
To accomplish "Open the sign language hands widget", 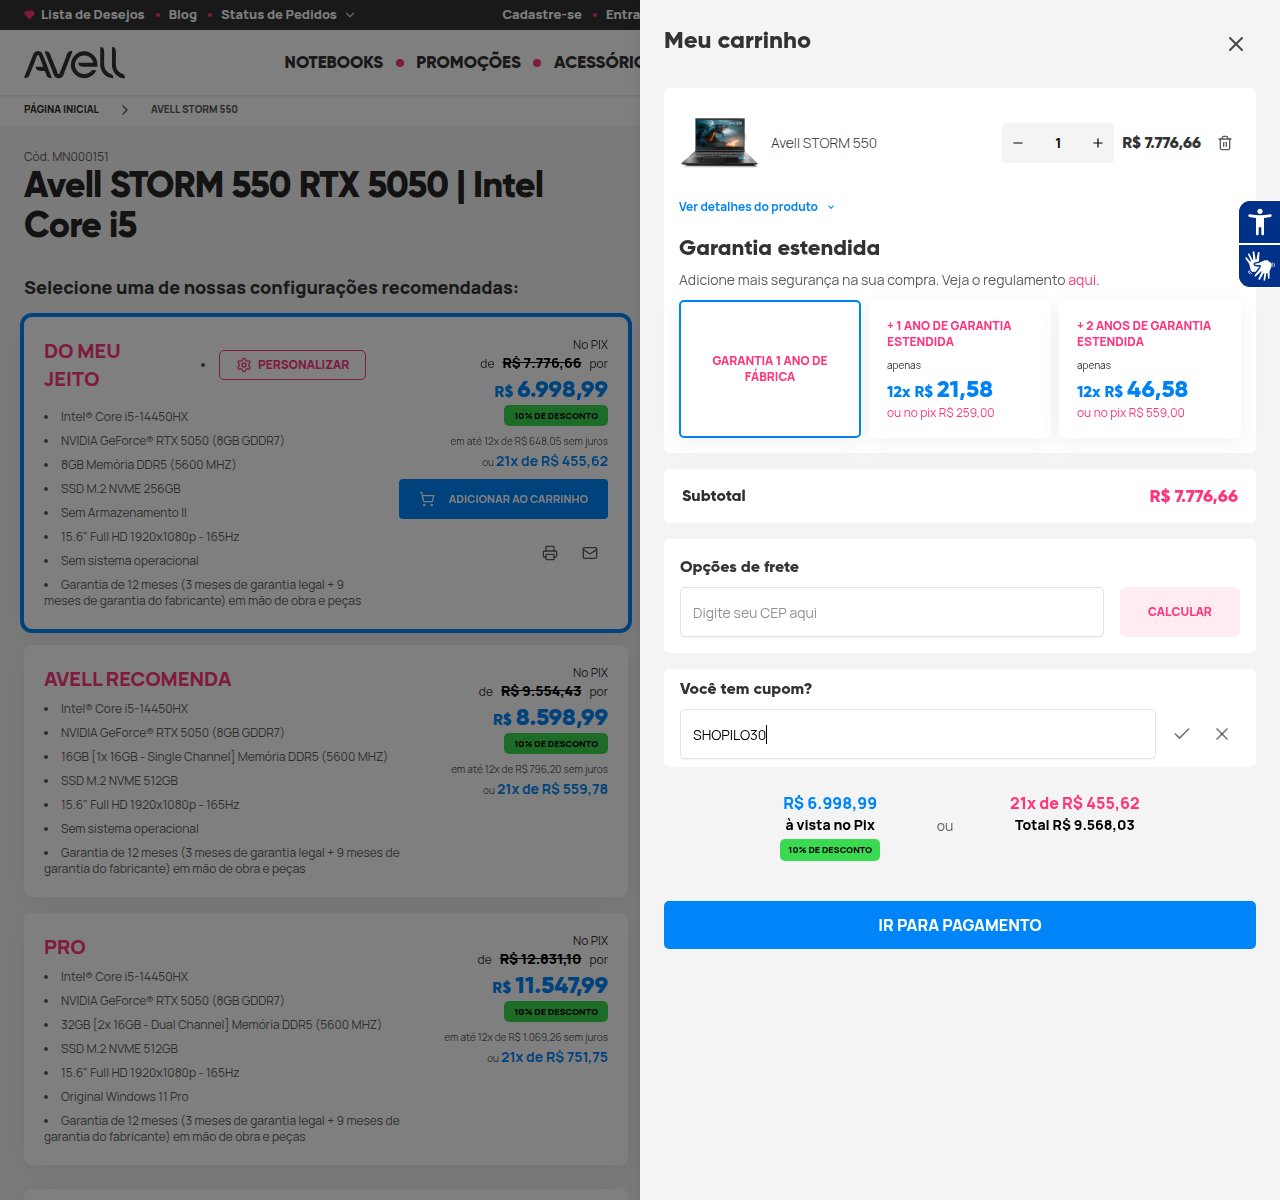I will click(1260, 266).
